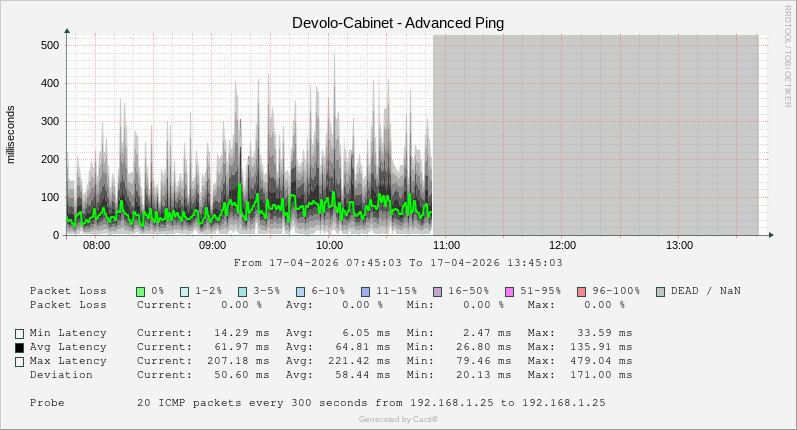Click the magenta 51-95% packet loss swatch

point(510,291)
